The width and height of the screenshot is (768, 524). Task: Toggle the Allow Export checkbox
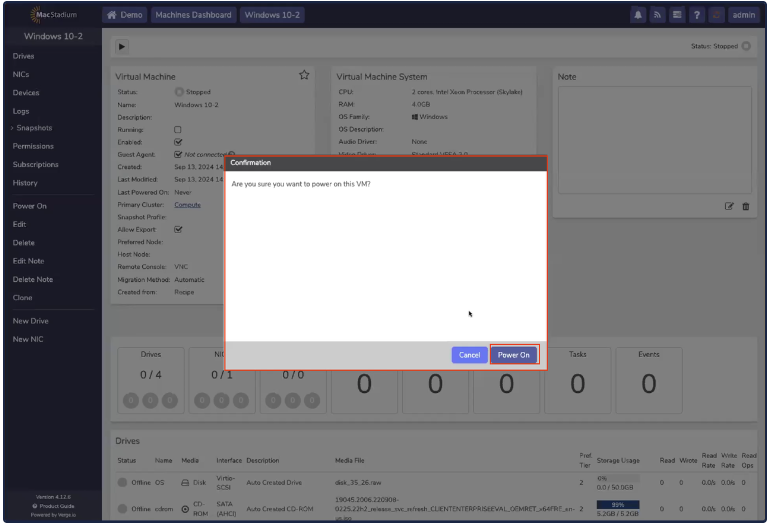(x=178, y=229)
